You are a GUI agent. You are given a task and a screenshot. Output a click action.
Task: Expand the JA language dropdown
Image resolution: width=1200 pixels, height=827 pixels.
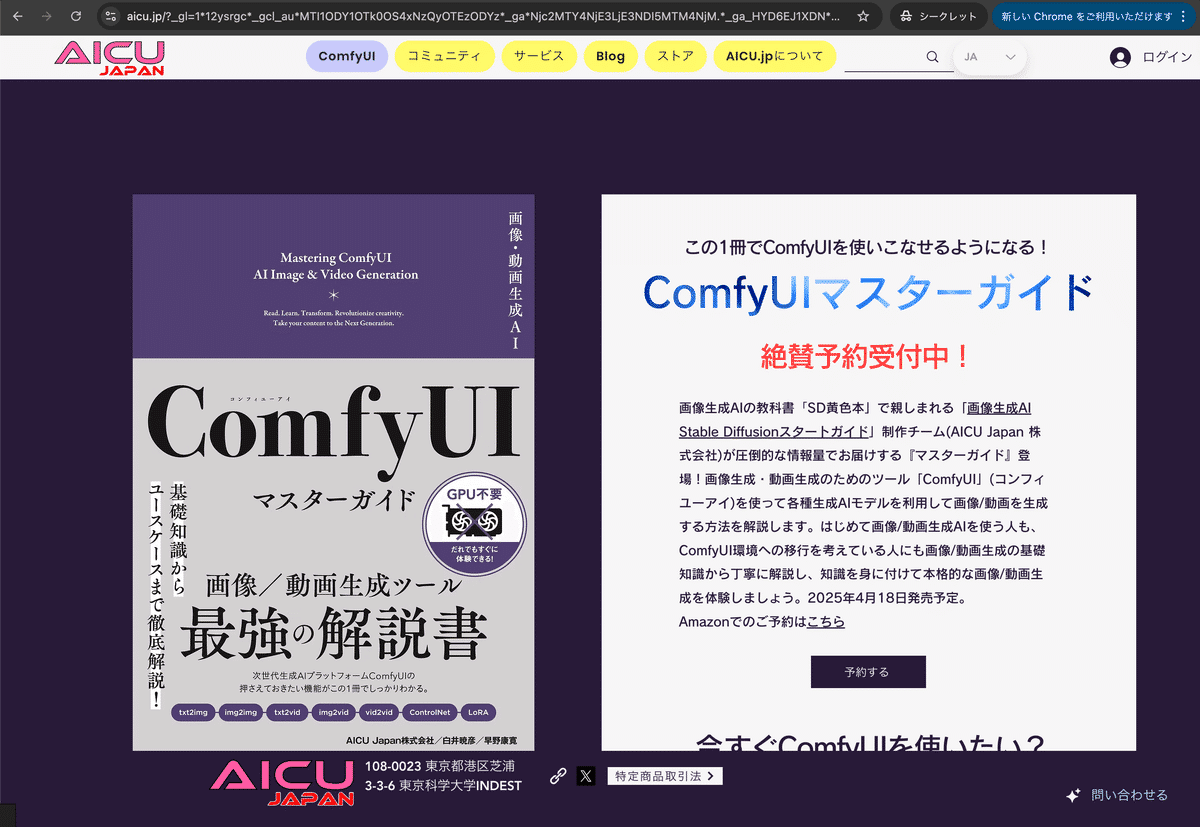pyautogui.click(x=990, y=57)
